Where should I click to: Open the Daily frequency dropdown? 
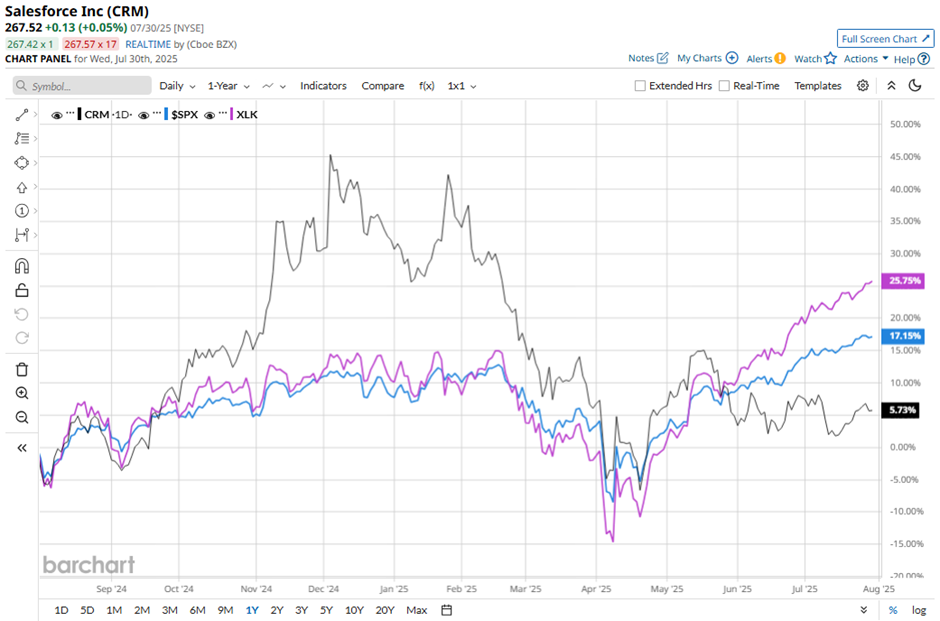click(177, 86)
